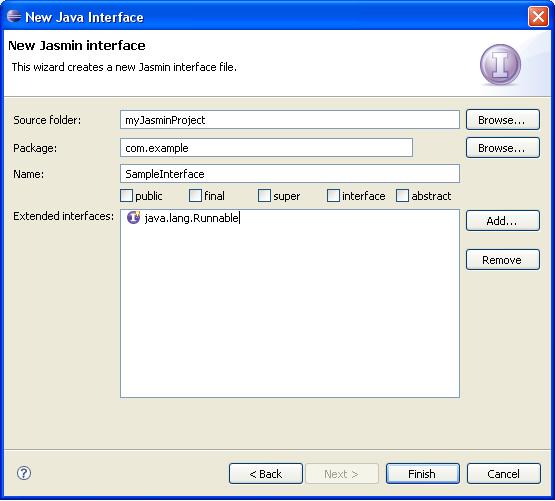Close the New Java Interface dialog
Screen dimensions: 555x501
point(538,16)
